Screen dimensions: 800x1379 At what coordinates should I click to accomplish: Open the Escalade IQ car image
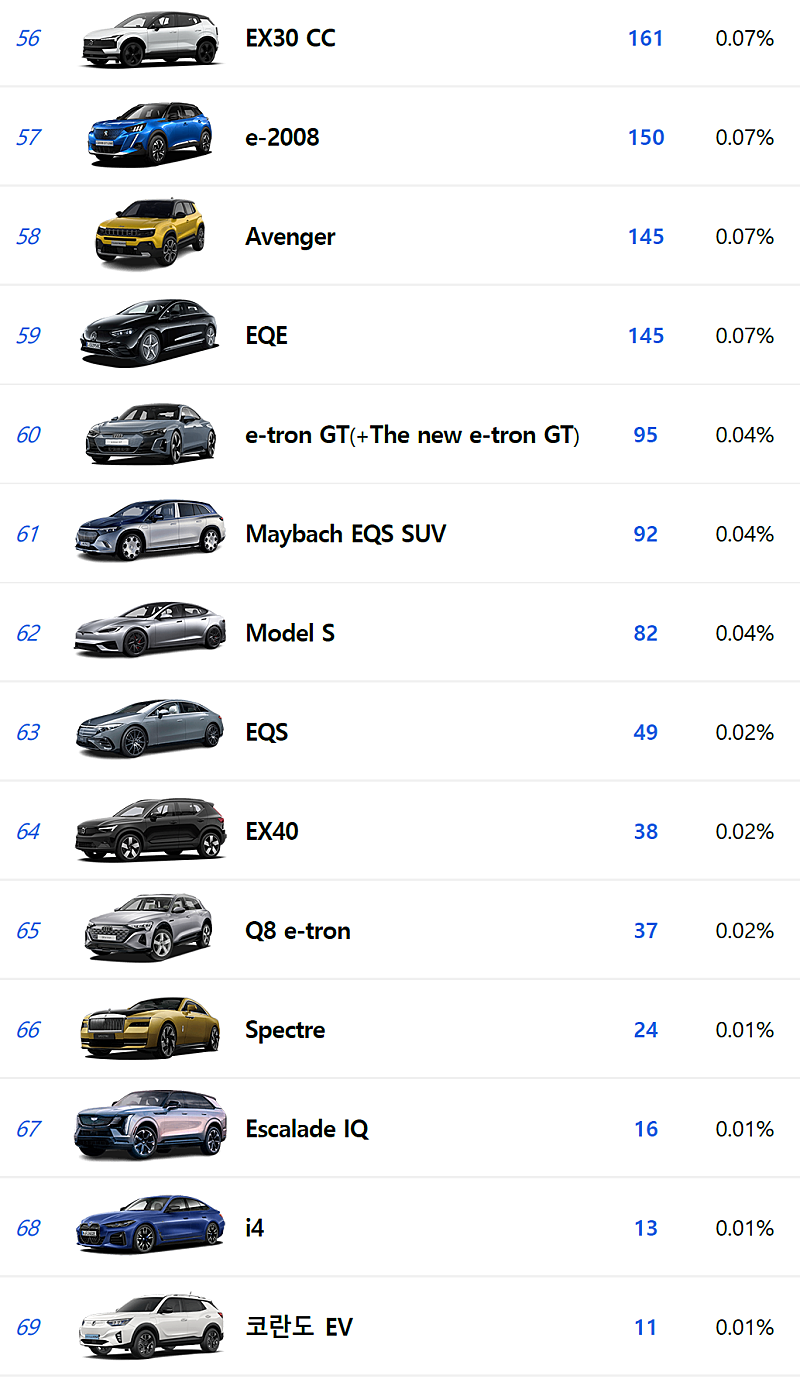(x=150, y=1126)
